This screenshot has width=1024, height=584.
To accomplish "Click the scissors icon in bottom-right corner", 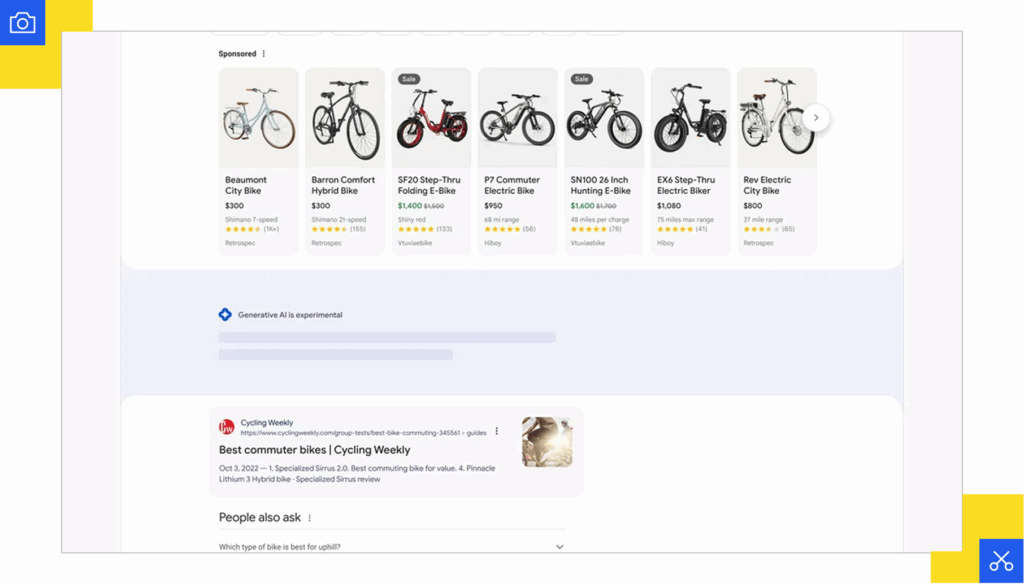I will (x=1000, y=561).
